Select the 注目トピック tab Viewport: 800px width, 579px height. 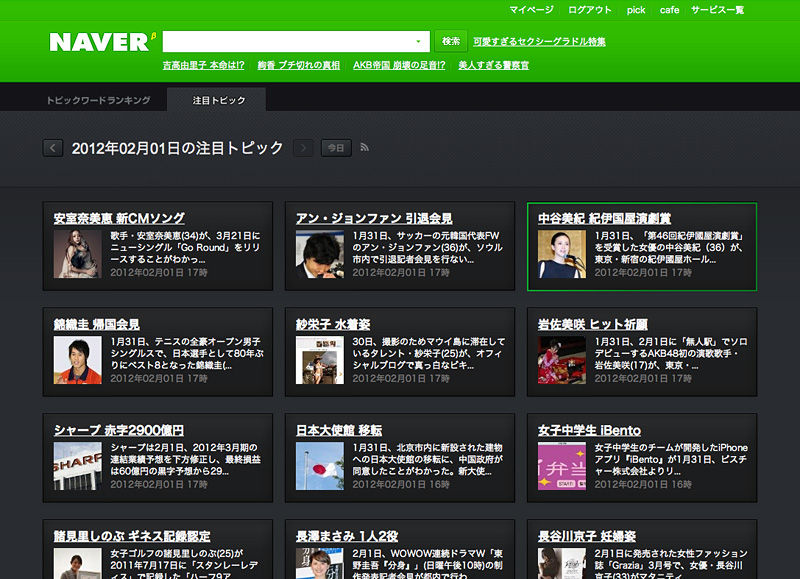(218, 100)
